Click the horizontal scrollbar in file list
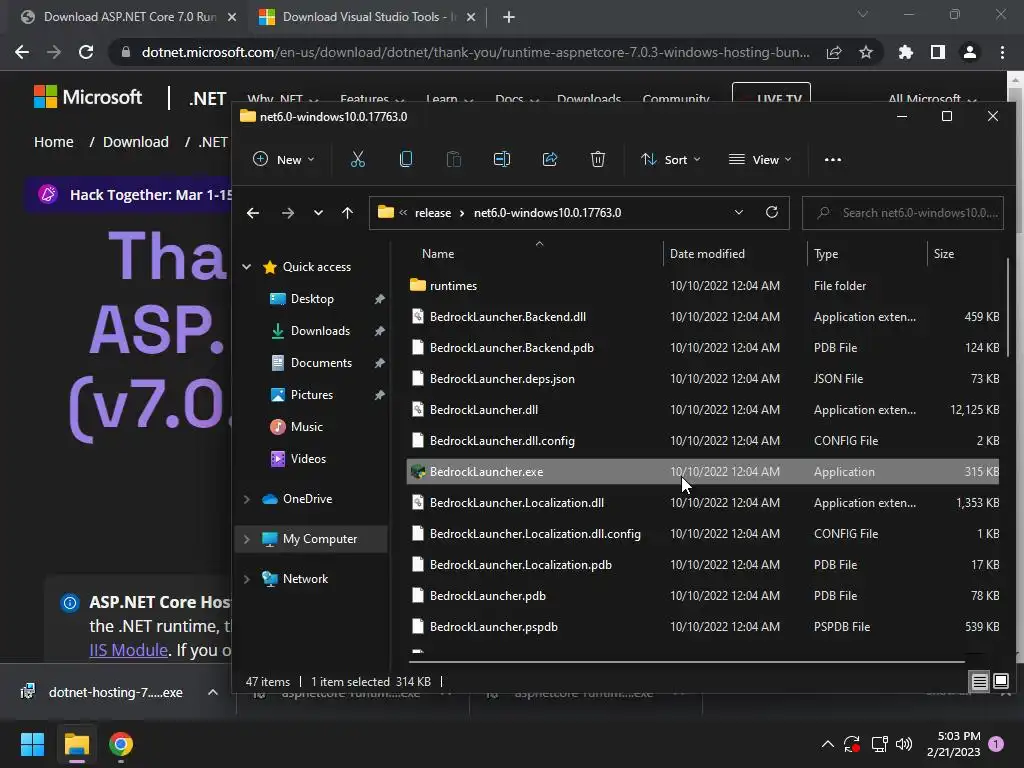Screen dimensions: 1024x768 click(x=685, y=662)
